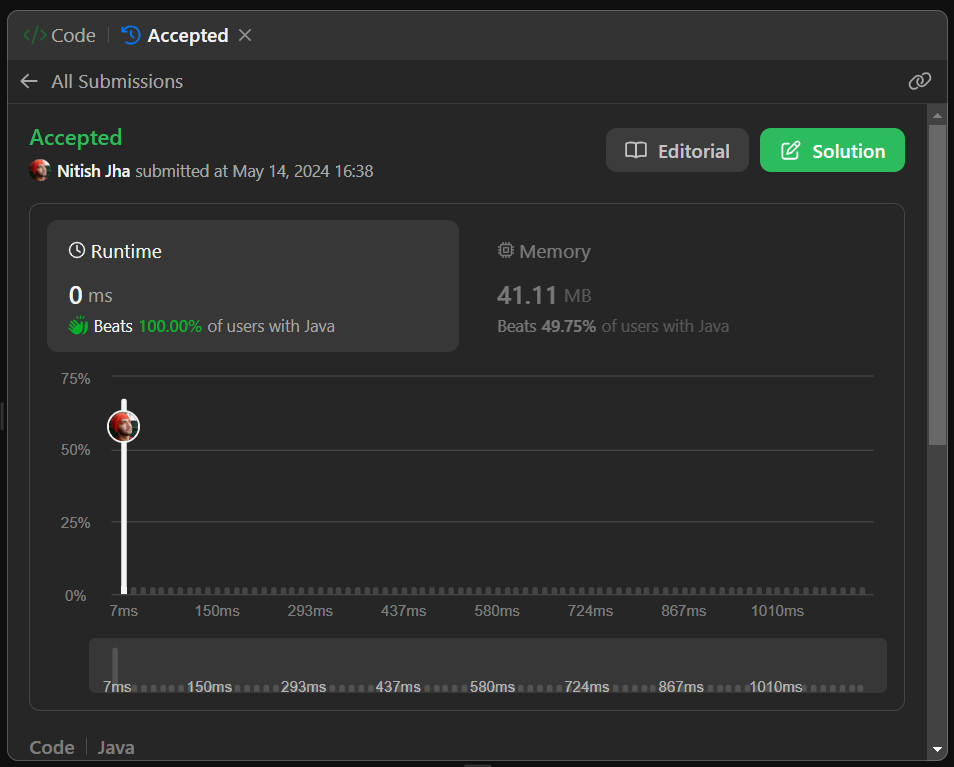954x767 pixels.
Task: Click the clock icon next to Runtime
Action: point(77,251)
